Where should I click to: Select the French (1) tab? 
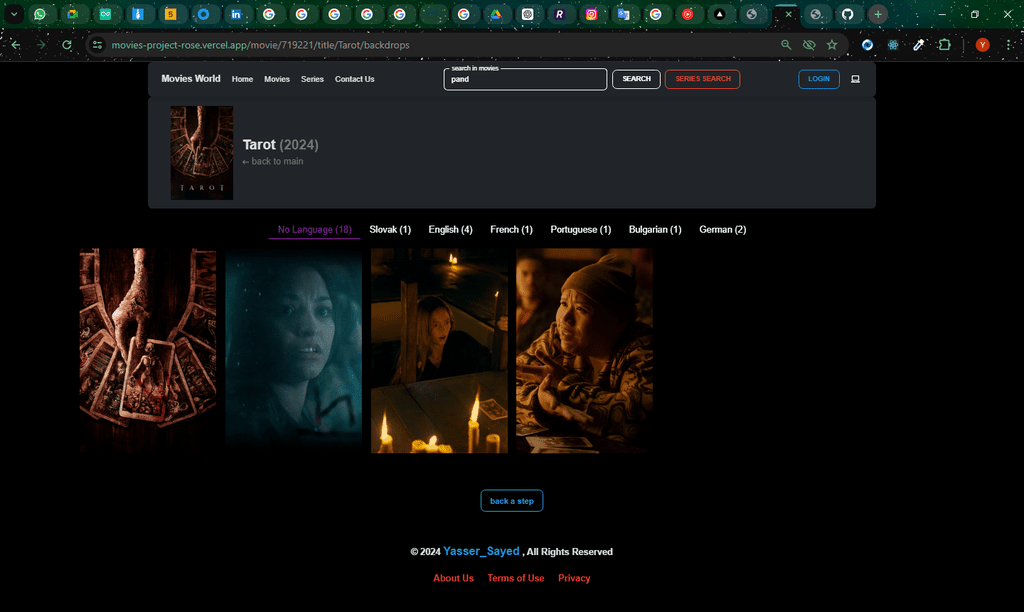coord(511,229)
